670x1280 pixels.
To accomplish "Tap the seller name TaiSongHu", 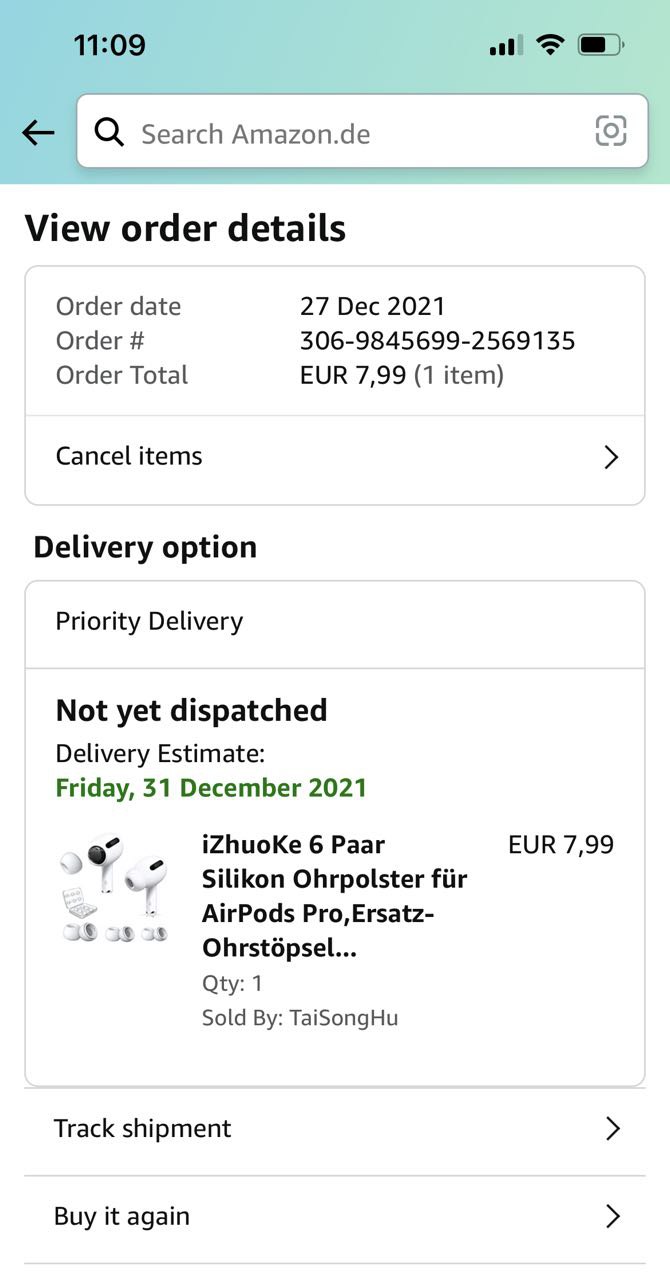I will point(344,1018).
